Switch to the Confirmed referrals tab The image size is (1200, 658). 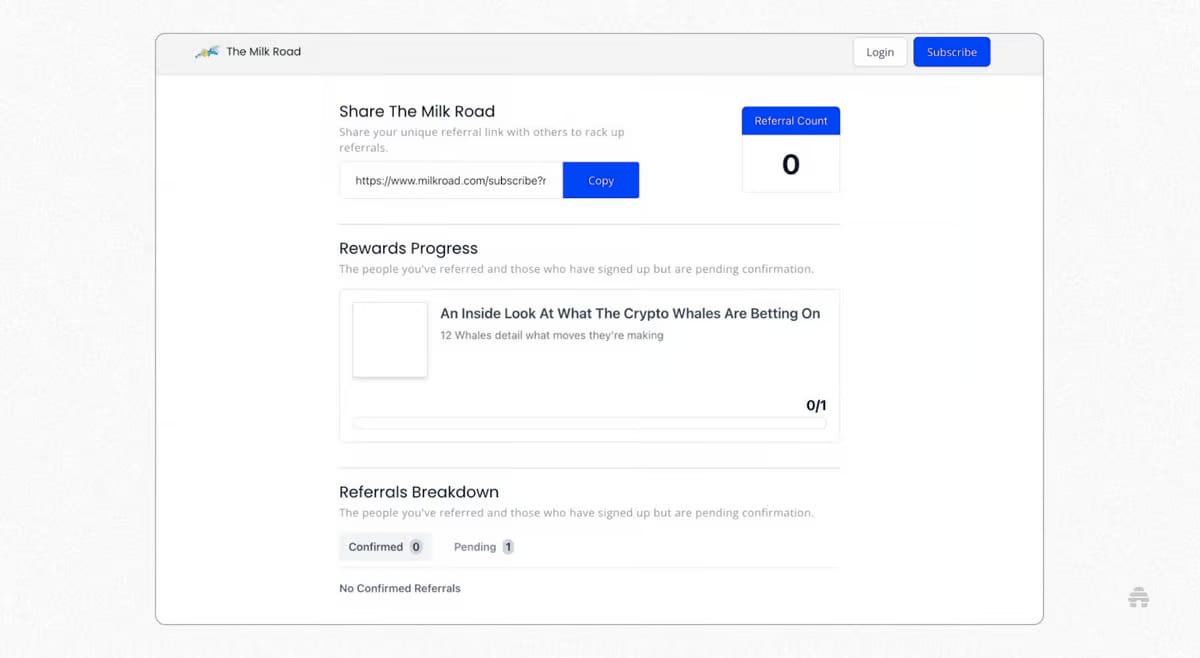pos(384,546)
